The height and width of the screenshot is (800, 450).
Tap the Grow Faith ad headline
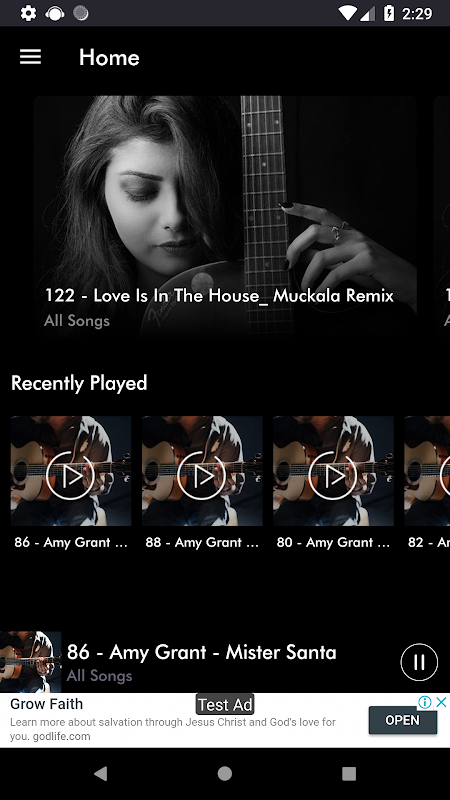pyautogui.click(x=46, y=704)
